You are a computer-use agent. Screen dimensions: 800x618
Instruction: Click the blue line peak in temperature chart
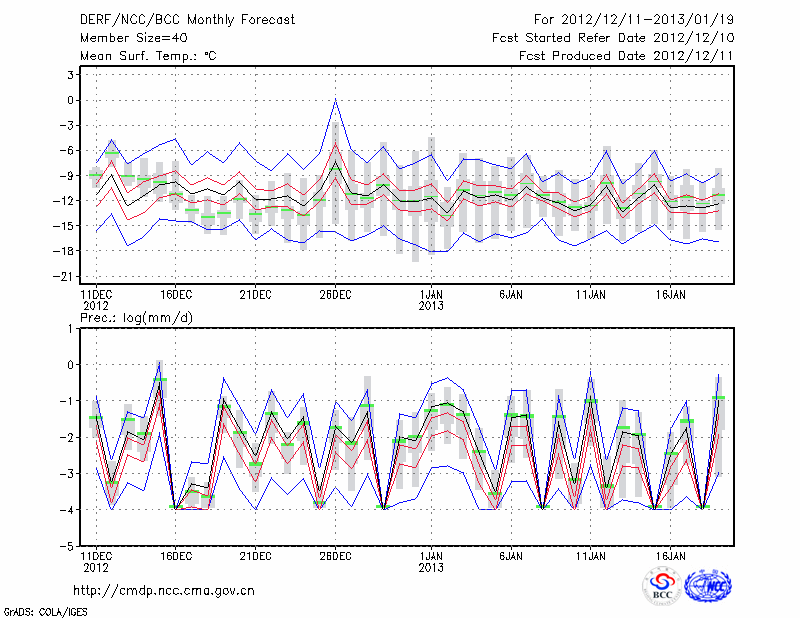pos(335,99)
